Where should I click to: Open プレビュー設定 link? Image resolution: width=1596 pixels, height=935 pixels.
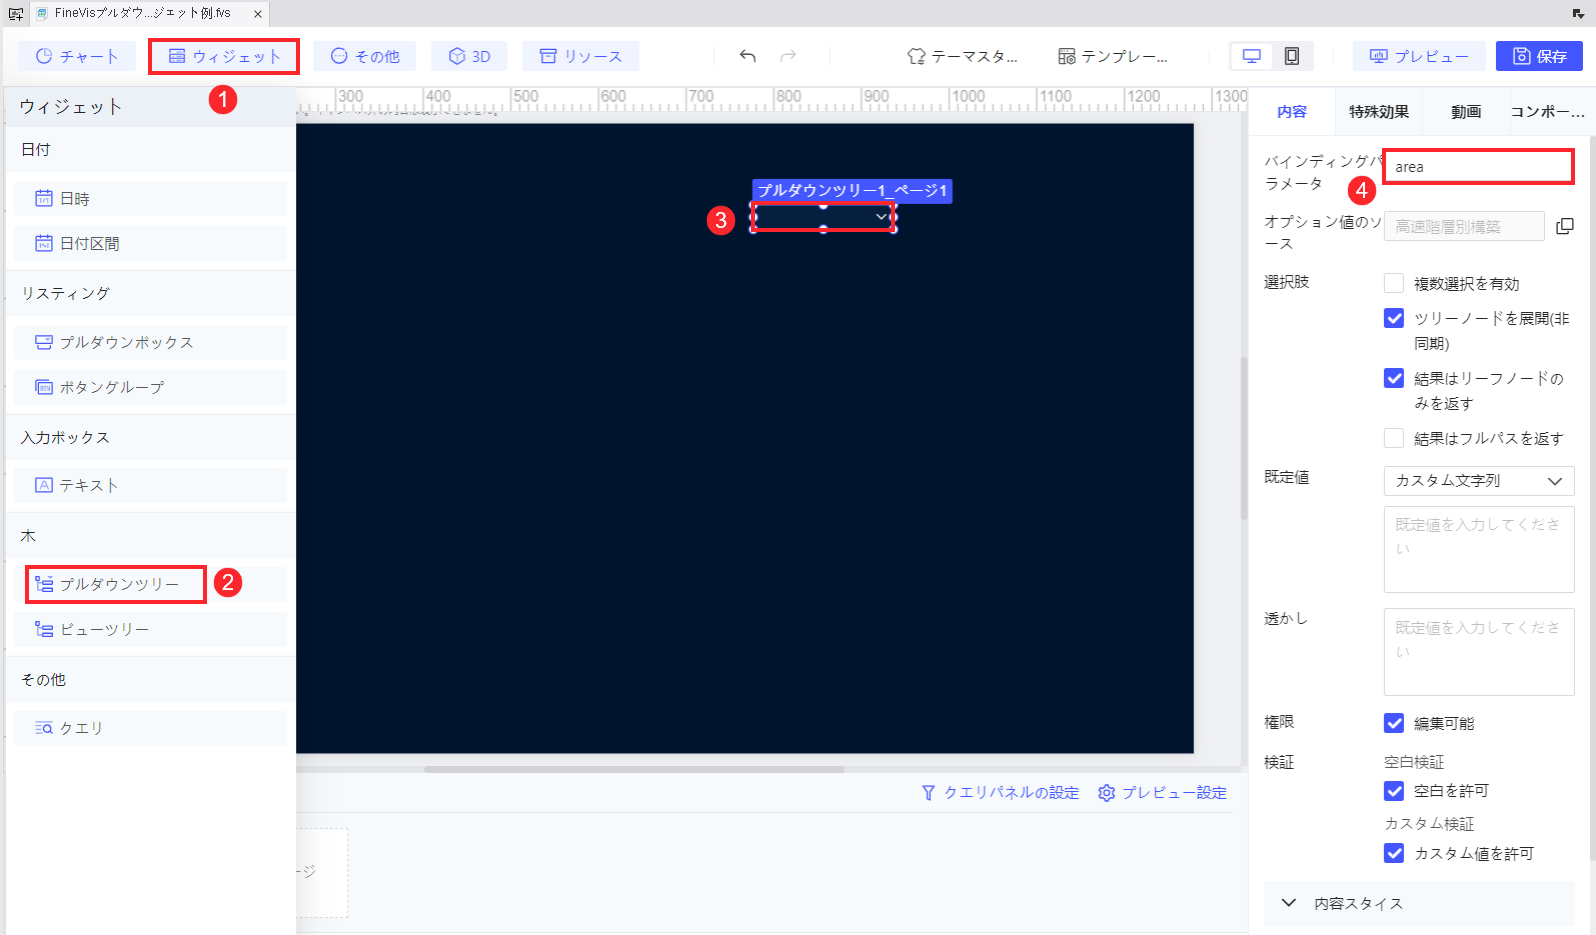tap(1162, 792)
